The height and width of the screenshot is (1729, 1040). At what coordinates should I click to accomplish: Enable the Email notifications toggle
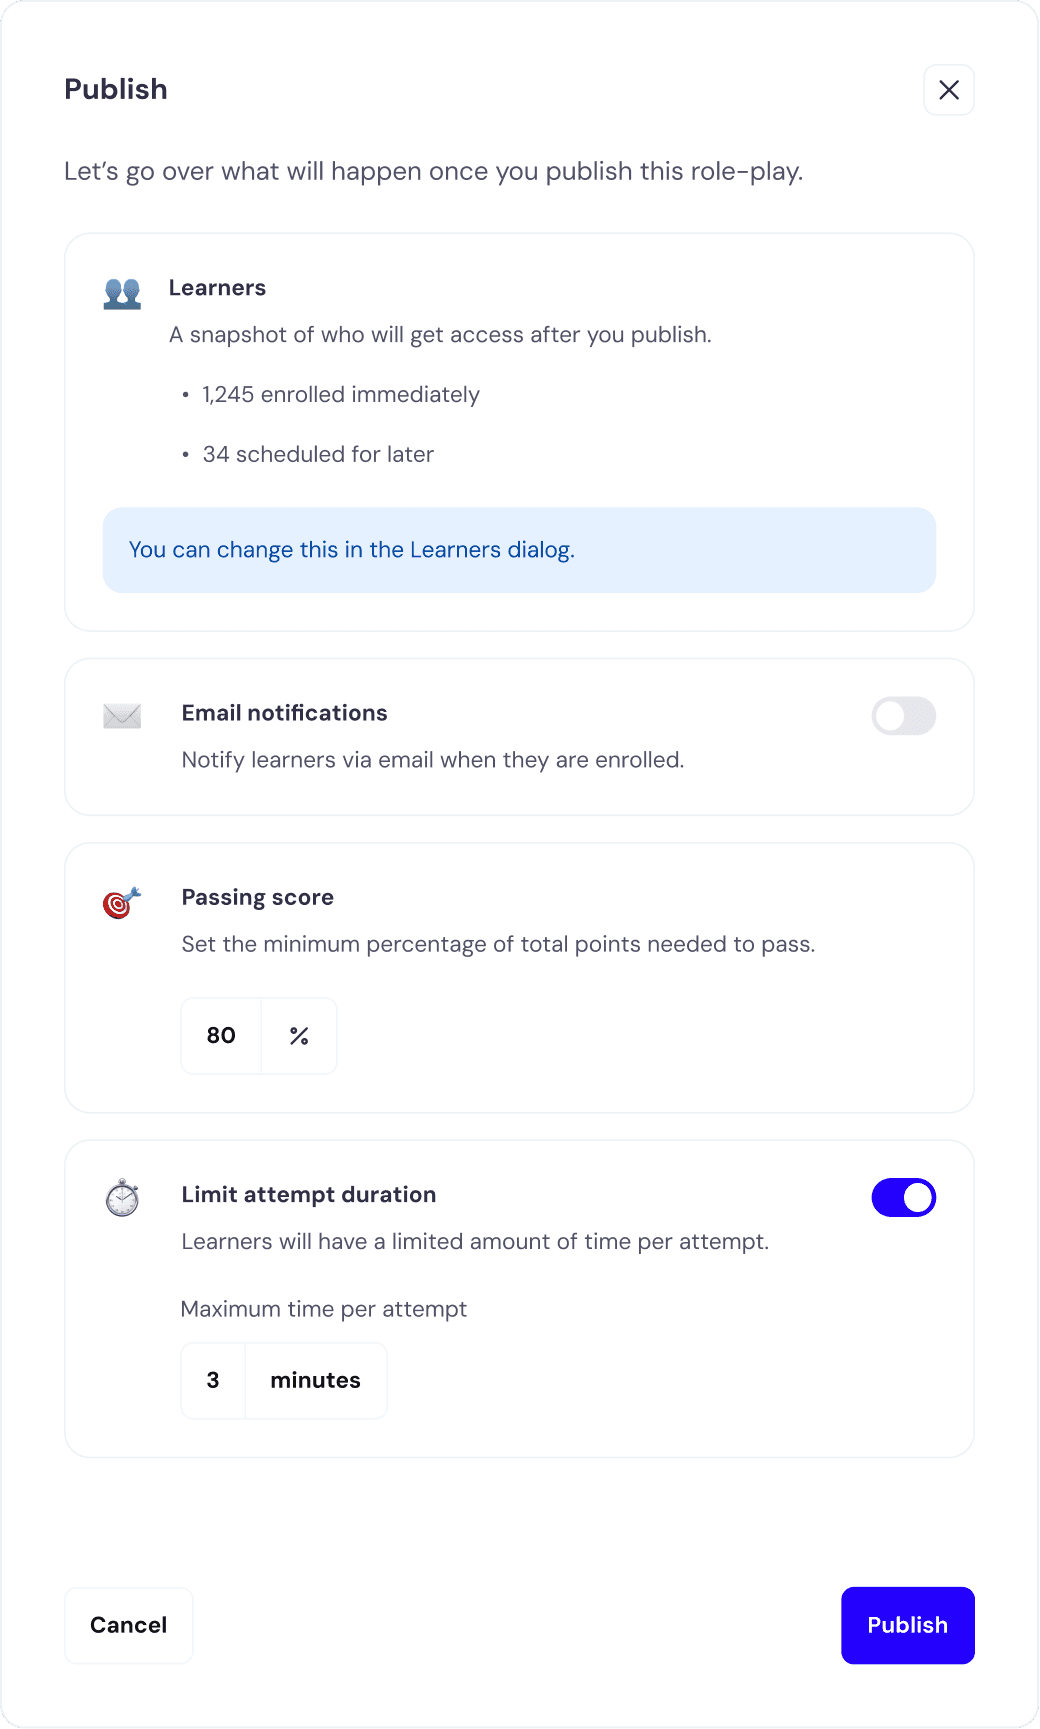click(x=903, y=716)
